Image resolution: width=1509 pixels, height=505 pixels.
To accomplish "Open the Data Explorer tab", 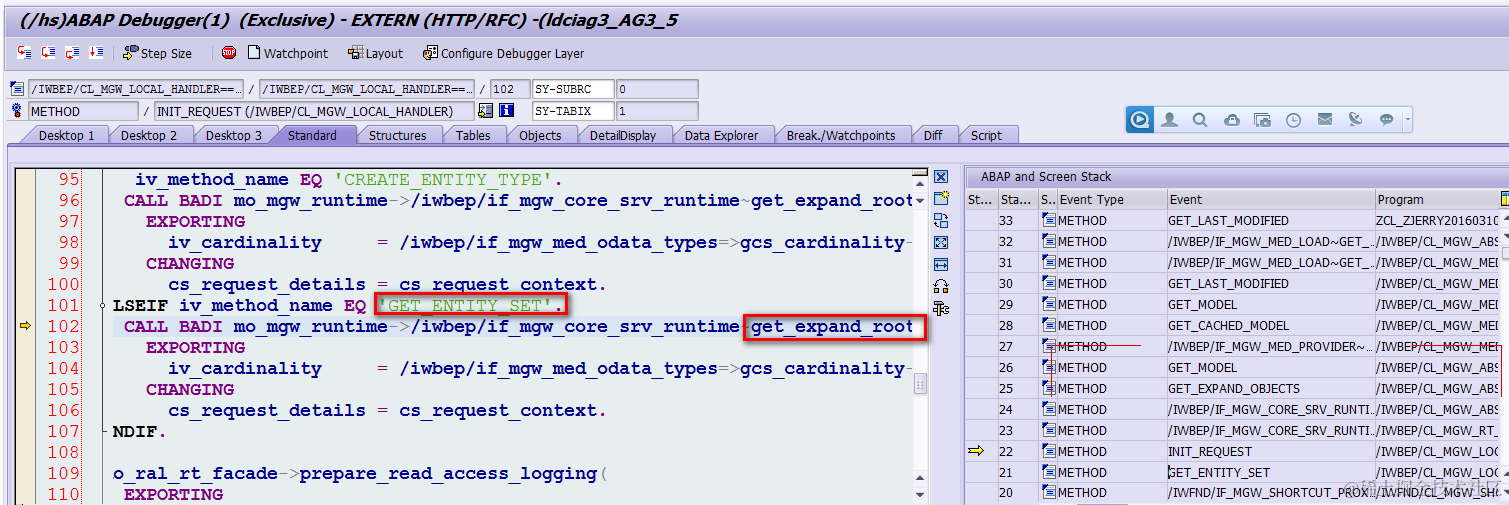I will 721,135.
